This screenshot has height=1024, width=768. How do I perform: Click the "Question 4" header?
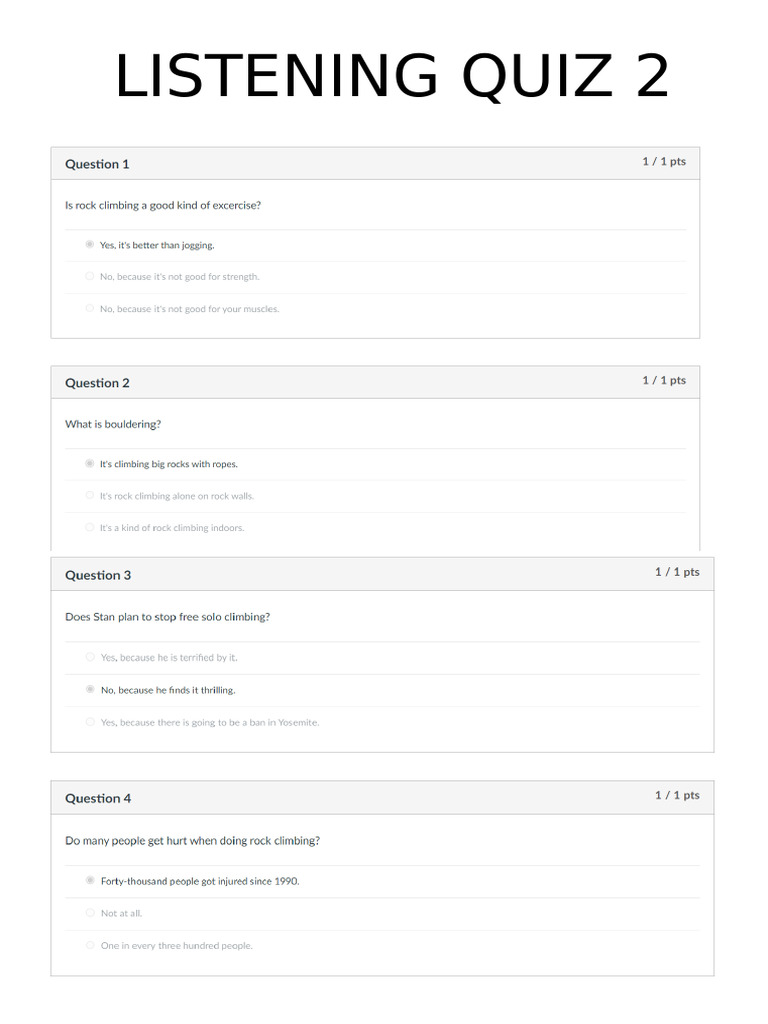coord(98,798)
